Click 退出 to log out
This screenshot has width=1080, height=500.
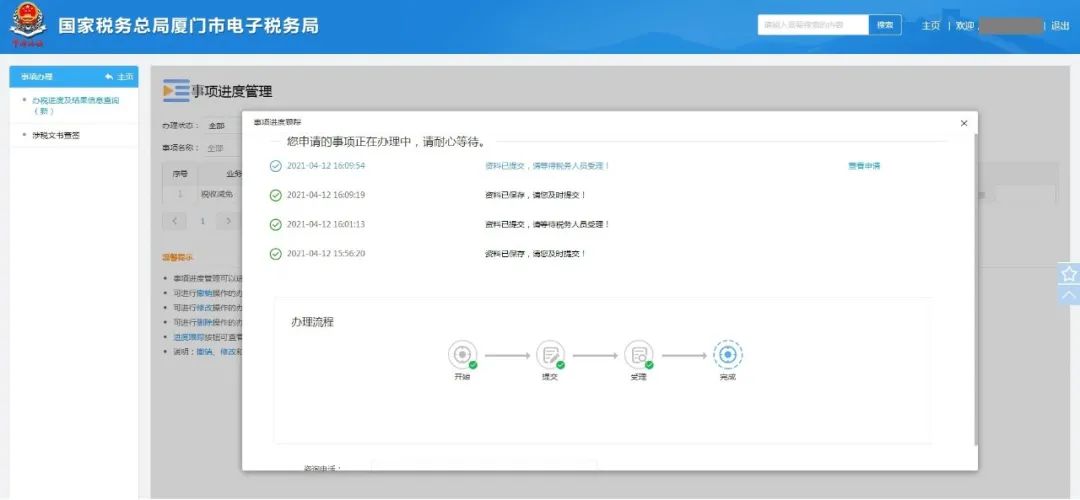(x=1060, y=25)
